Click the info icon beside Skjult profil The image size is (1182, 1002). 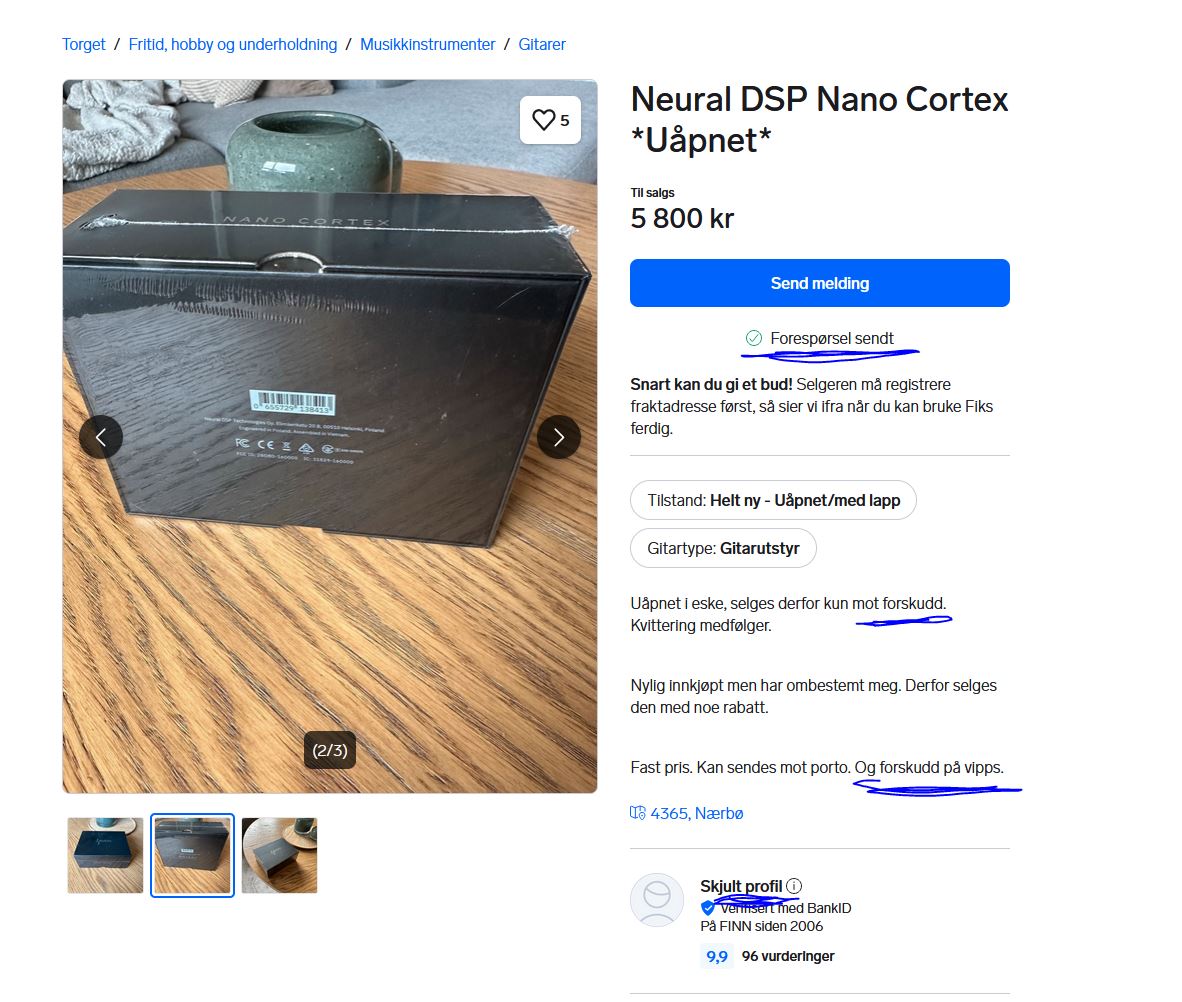[794, 886]
